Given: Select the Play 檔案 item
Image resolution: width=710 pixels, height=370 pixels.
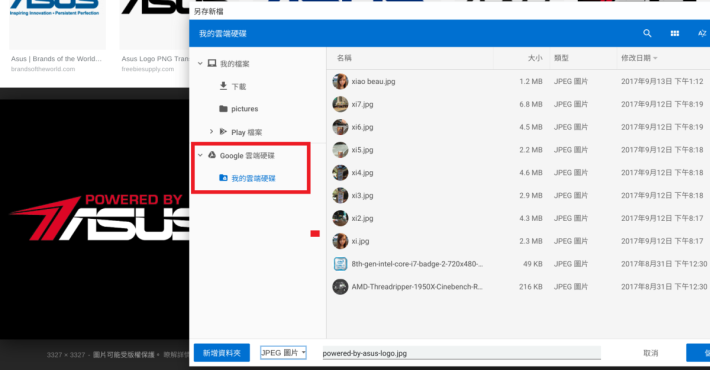Looking at the screenshot, I should (240, 132).
